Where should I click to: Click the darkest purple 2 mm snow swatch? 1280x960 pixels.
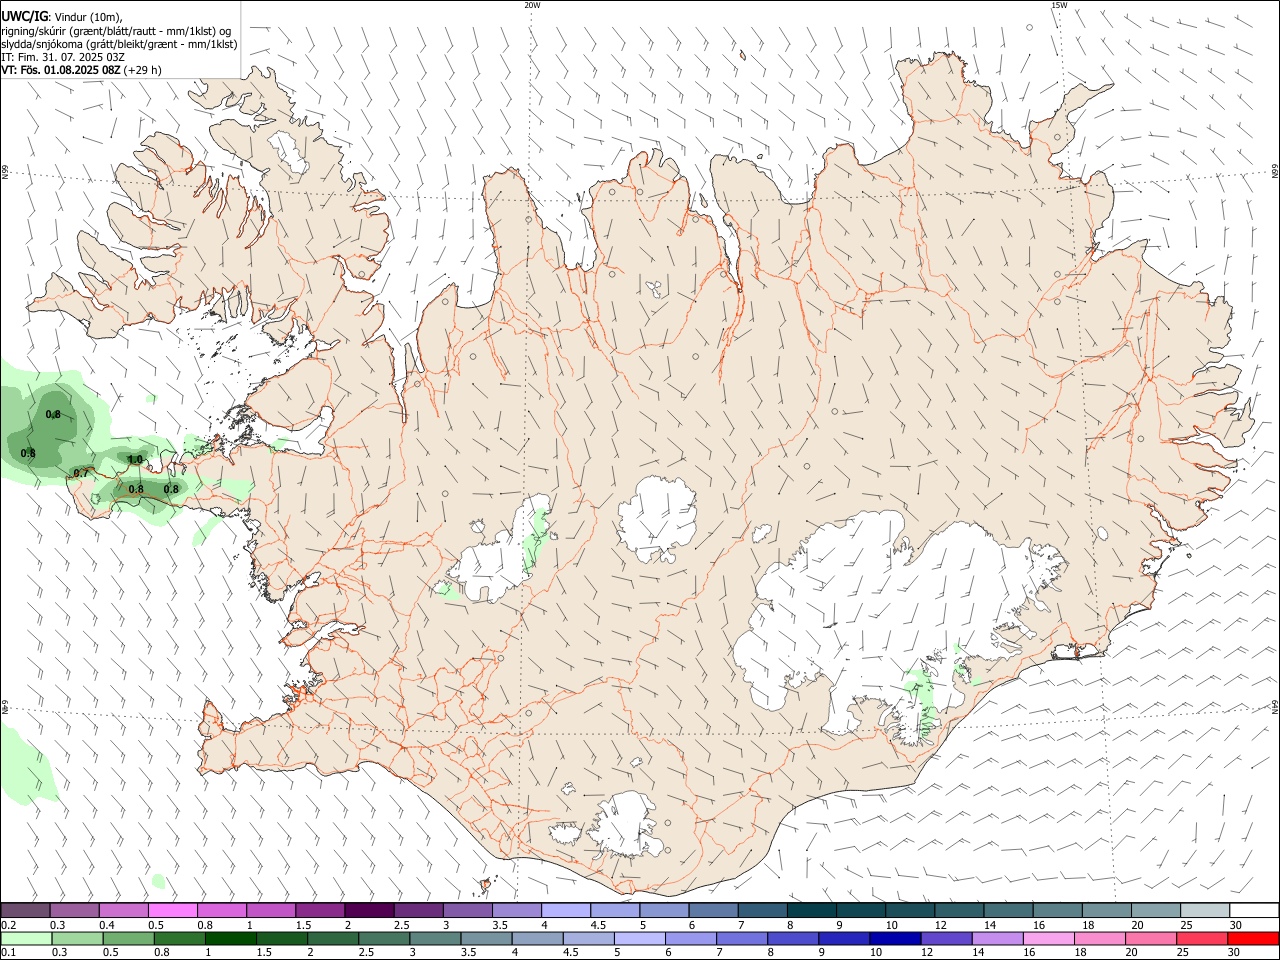click(x=369, y=910)
